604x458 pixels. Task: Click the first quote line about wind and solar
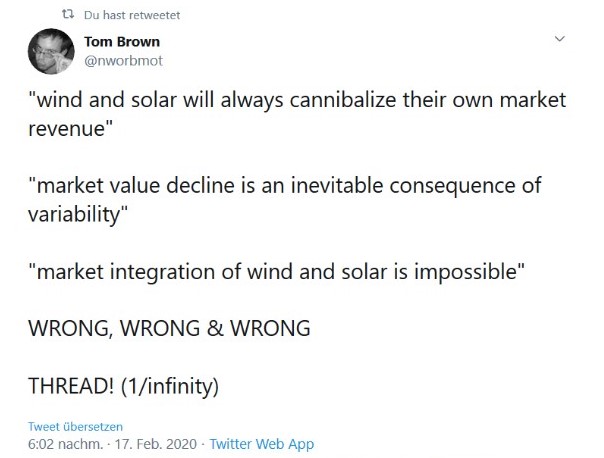tap(297, 114)
